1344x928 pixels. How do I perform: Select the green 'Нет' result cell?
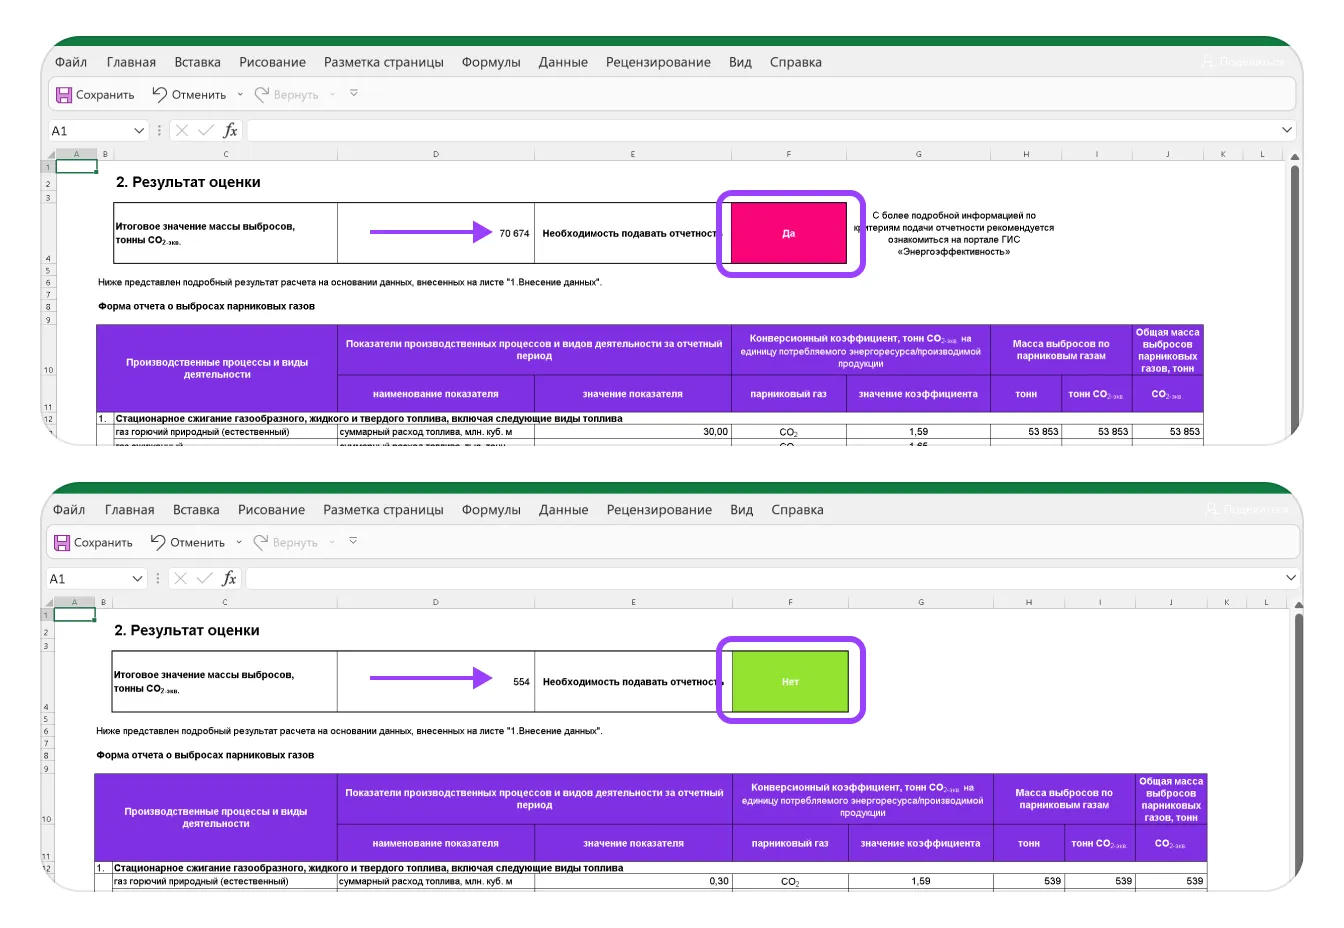[x=790, y=682]
